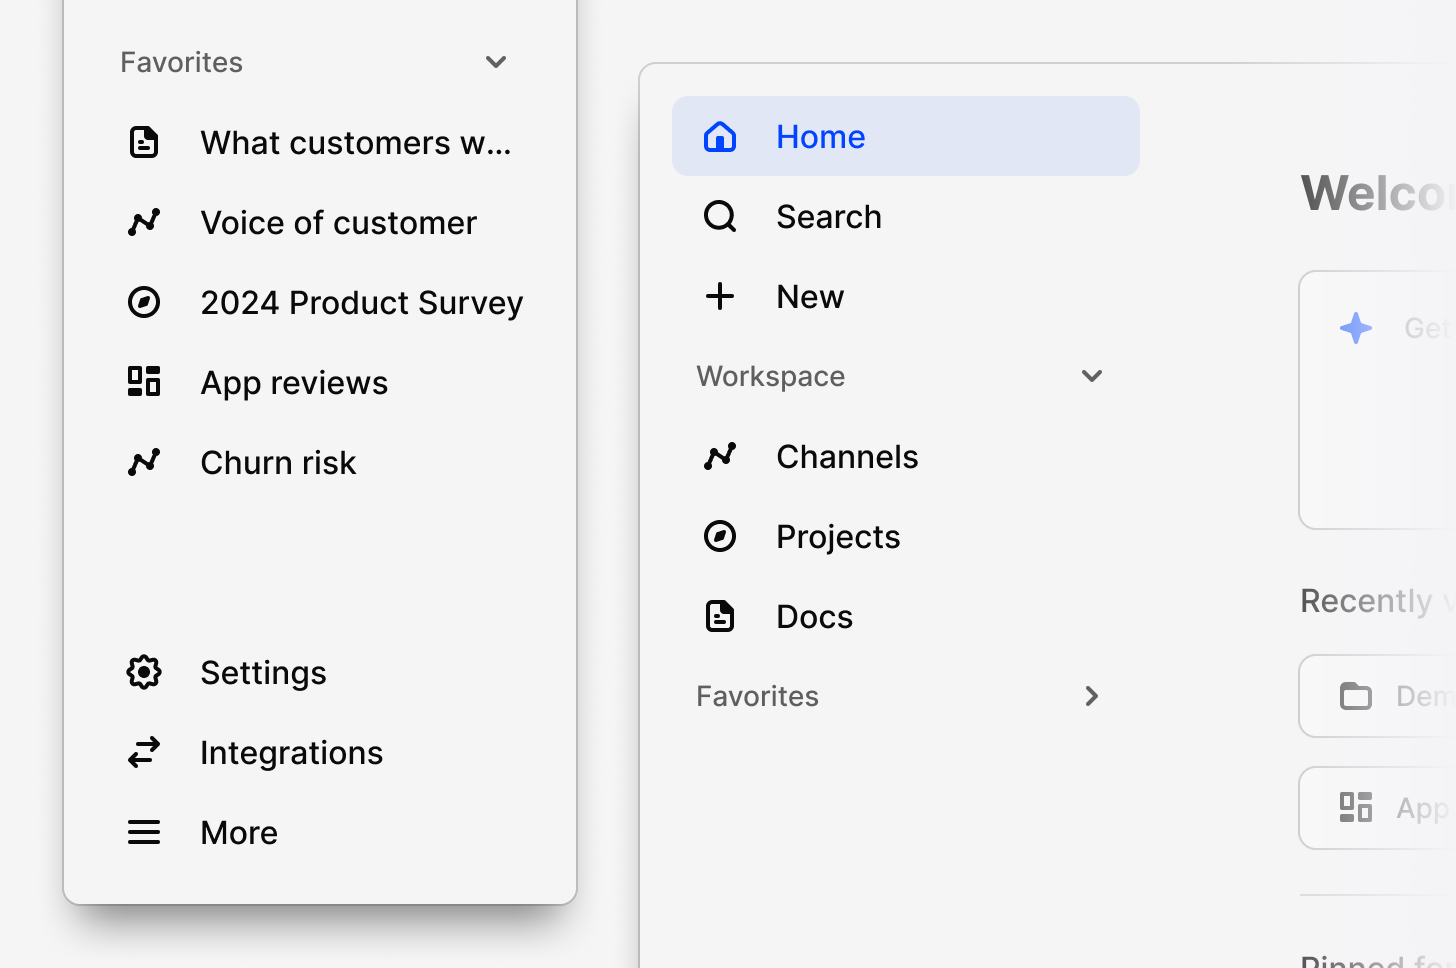This screenshot has height=968, width=1456.
Task: Collapse the Workspace section chevron
Action: coord(1092,376)
